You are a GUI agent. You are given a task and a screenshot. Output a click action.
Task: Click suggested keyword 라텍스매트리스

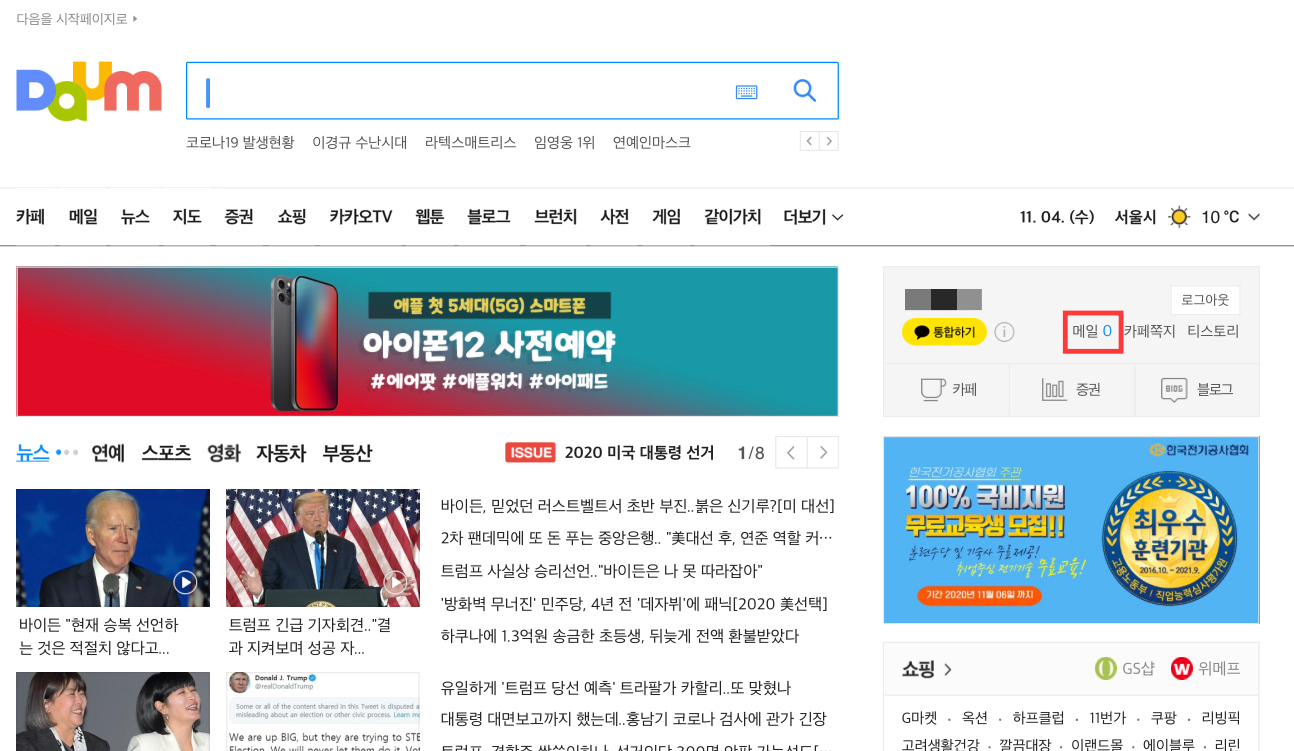tap(470, 142)
